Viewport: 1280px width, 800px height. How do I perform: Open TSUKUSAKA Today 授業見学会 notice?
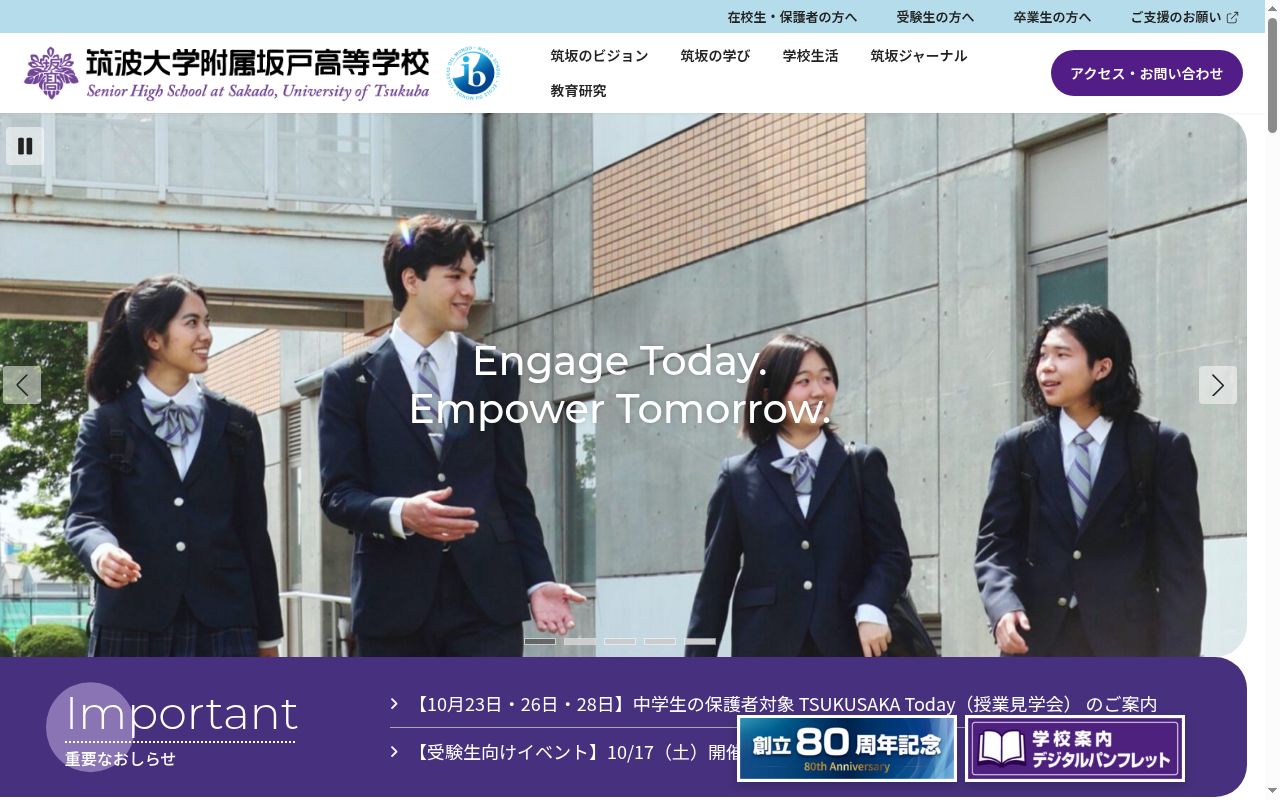point(784,704)
